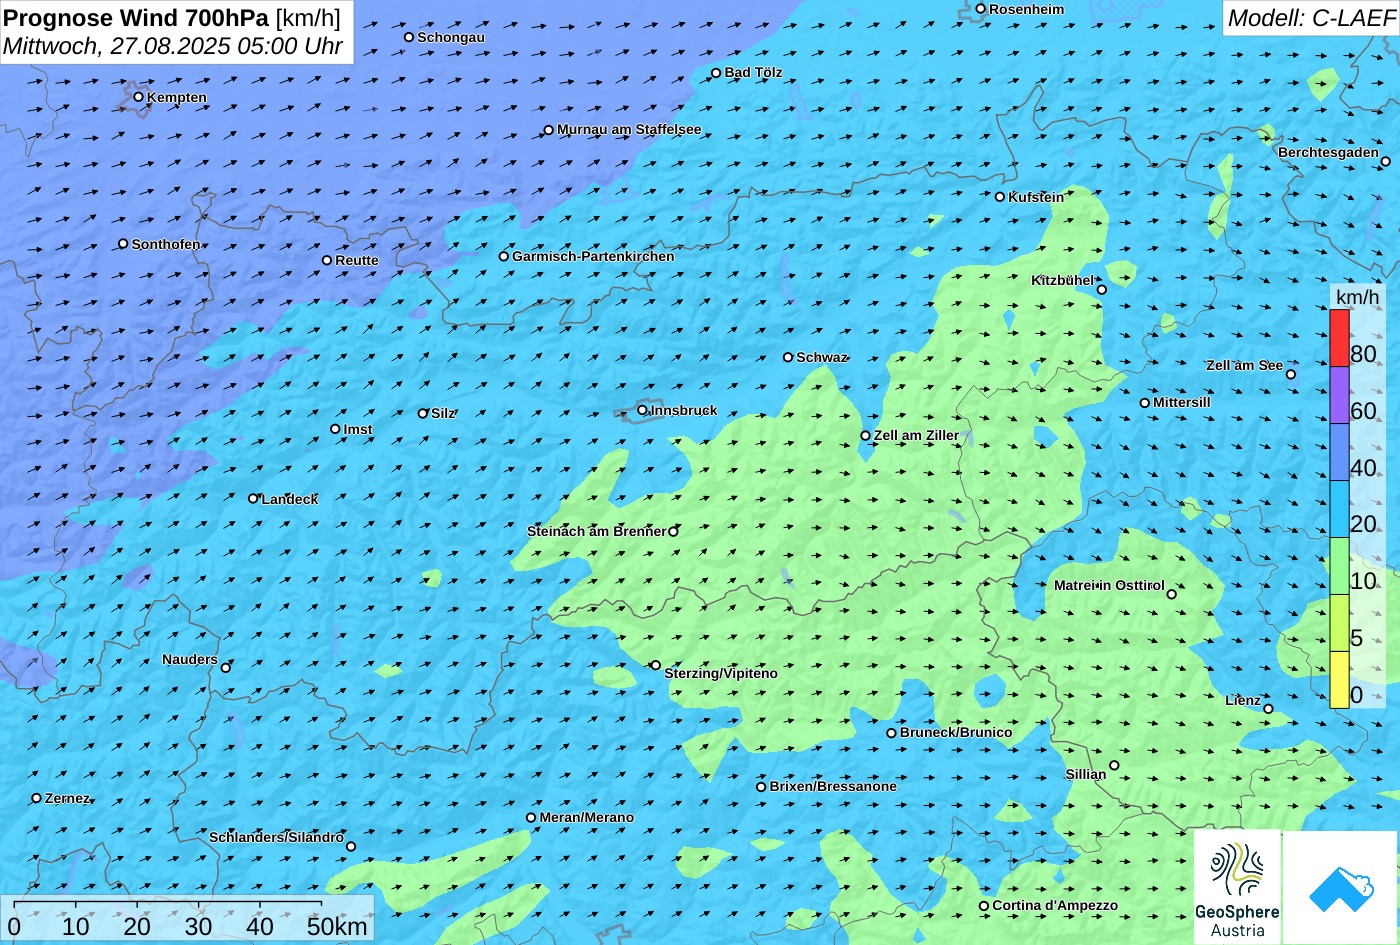The width and height of the screenshot is (1400, 945).
Task: Select the Kitzbühel marker dot
Action: coord(1102,290)
